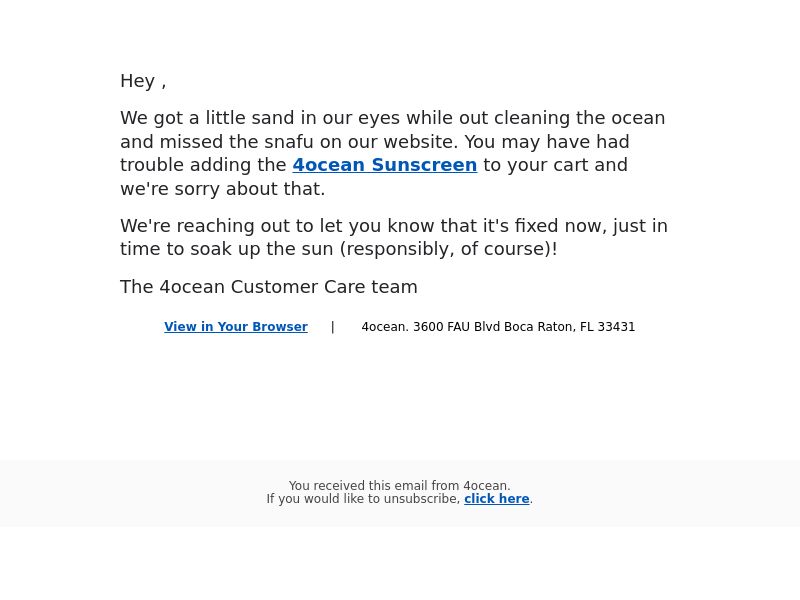Click the 'You received this email from 4ocean' text
The width and height of the screenshot is (800, 600).
click(x=399, y=485)
